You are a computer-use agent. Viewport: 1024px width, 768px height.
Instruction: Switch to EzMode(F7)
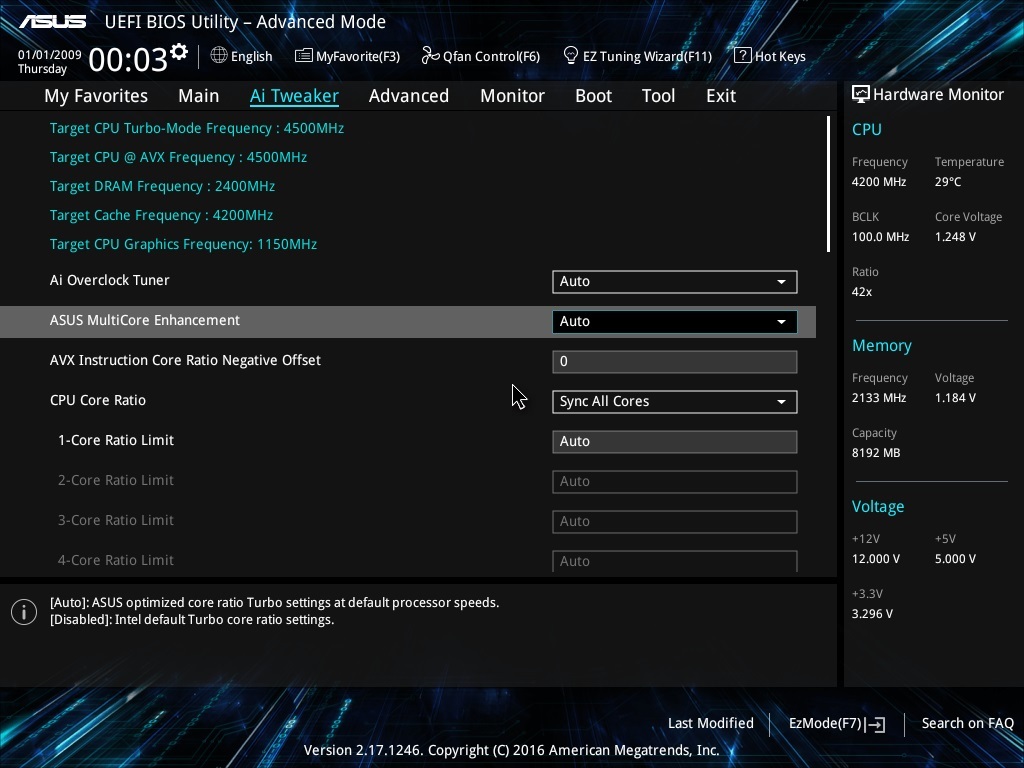[x=836, y=723]
